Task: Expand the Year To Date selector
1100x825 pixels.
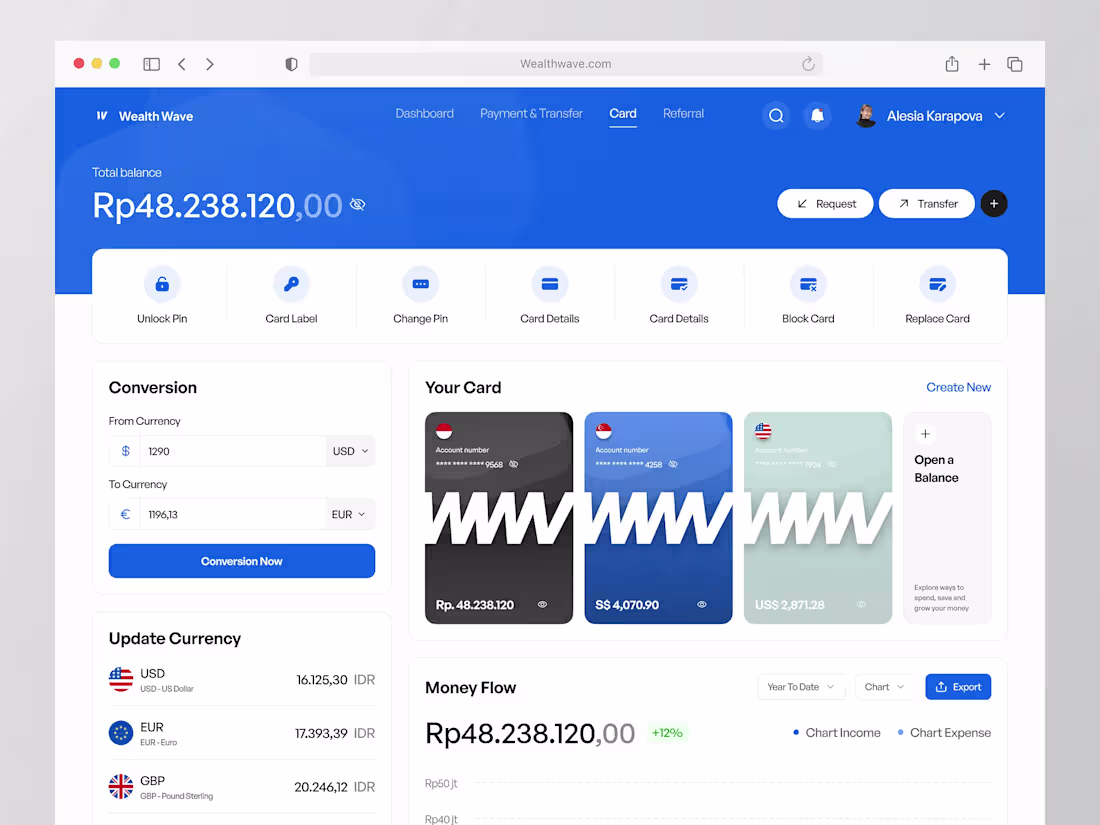Action: point(801,687)
